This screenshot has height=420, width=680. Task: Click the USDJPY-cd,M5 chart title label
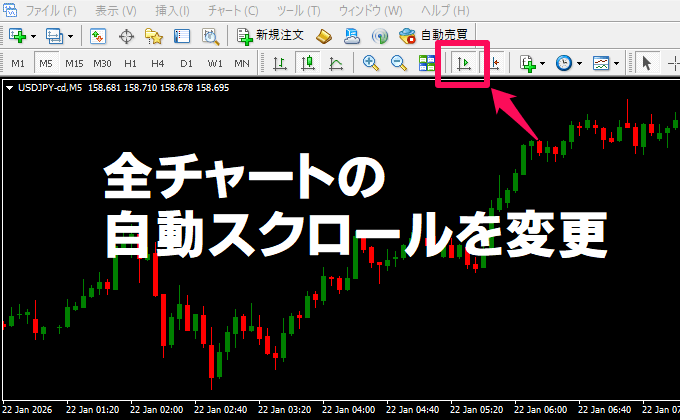[48, 88]
